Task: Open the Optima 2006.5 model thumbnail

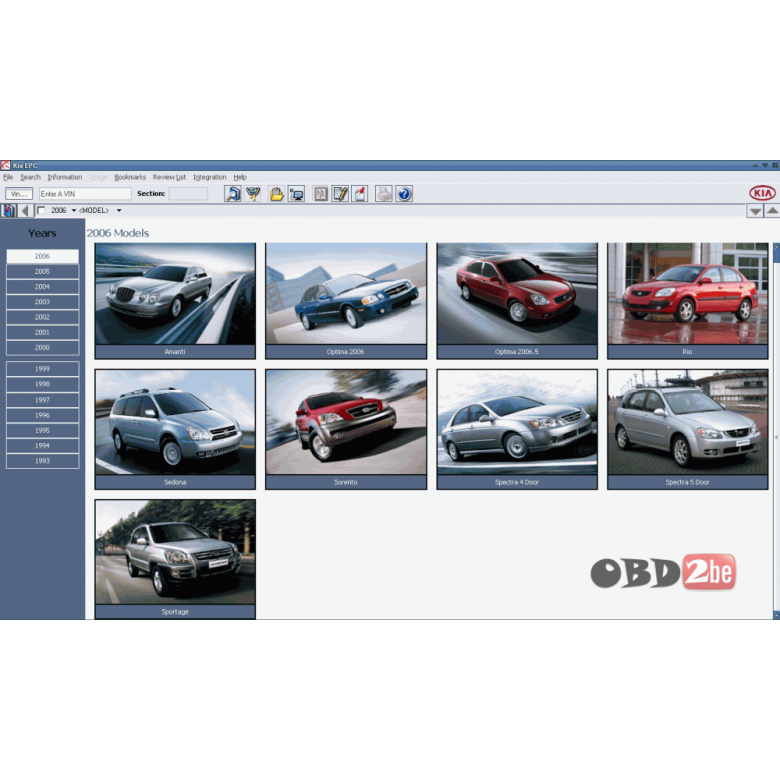Action: 517,300
